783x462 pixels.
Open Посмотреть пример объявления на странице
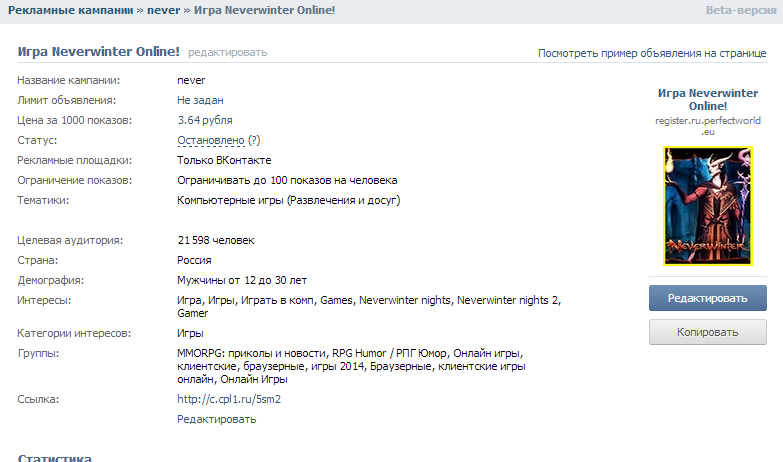pyautogui.click(x=652, y=53)
